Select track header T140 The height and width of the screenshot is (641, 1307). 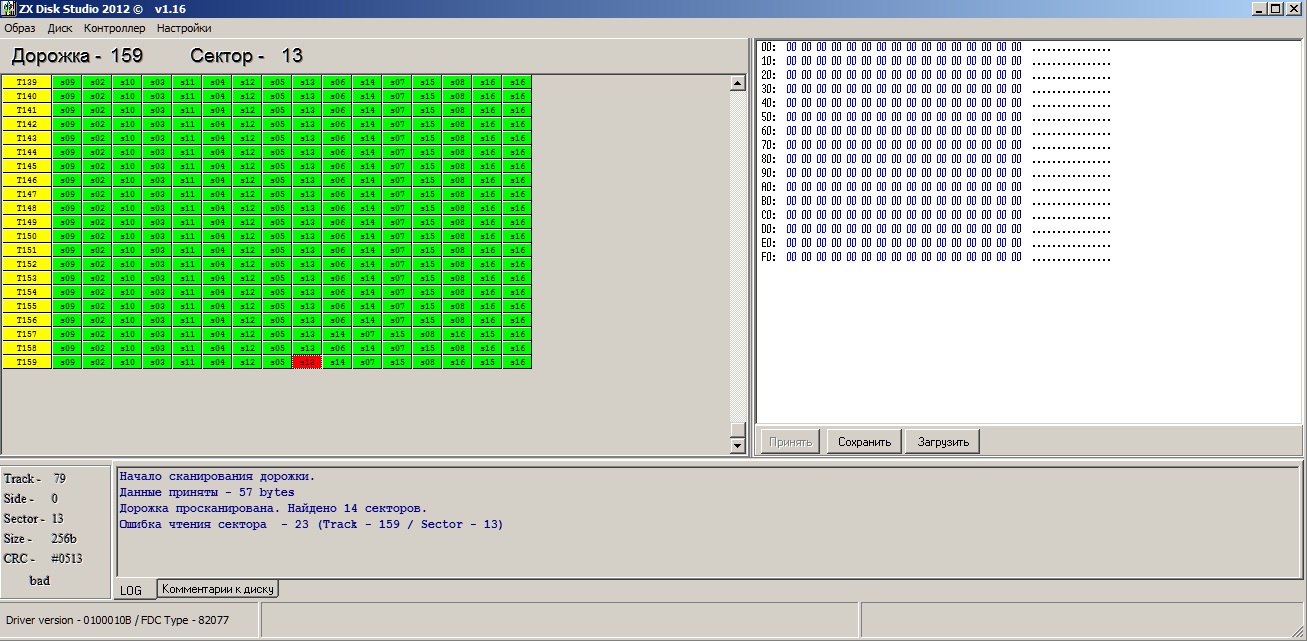27,96
